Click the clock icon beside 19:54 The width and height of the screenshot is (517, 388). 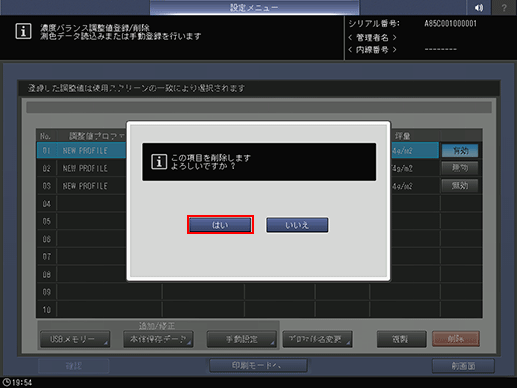click(x=6, y=382)
